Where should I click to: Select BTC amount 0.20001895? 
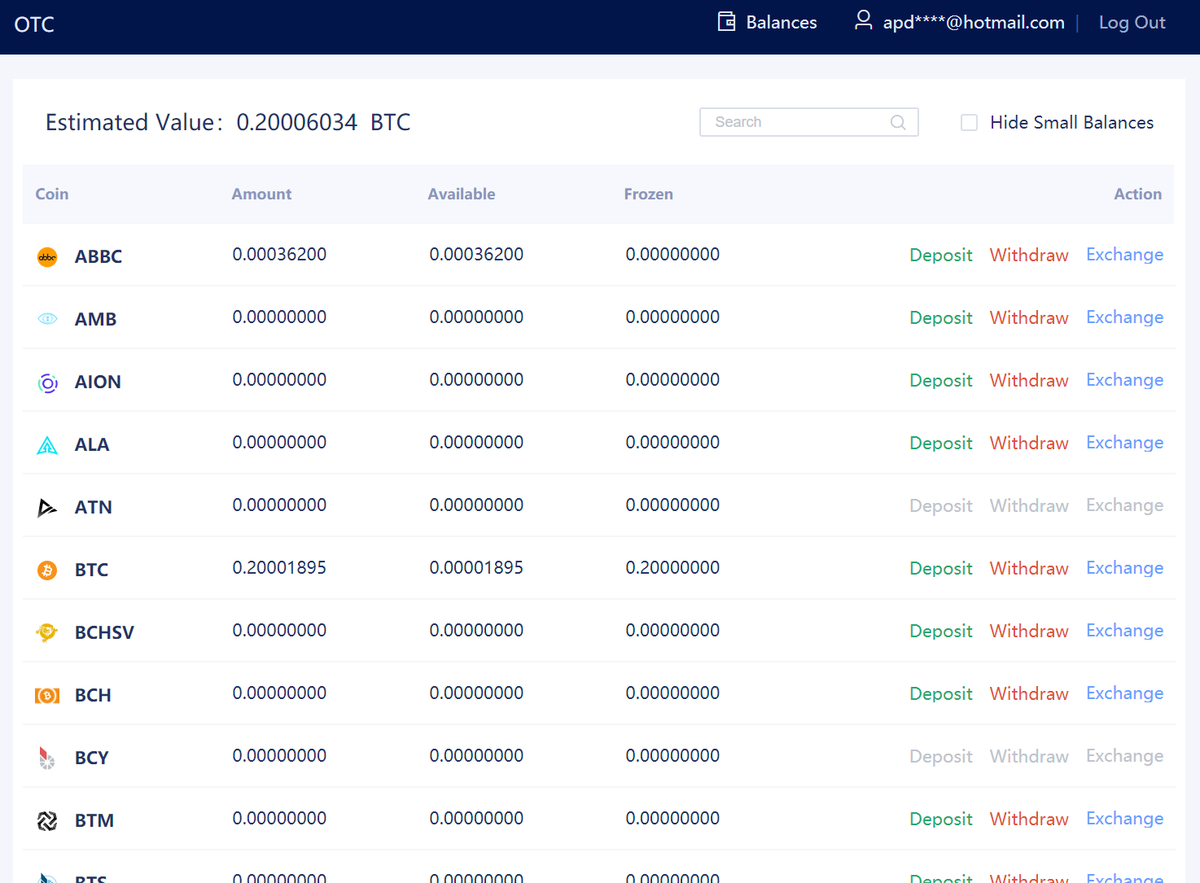pos(279,568)
